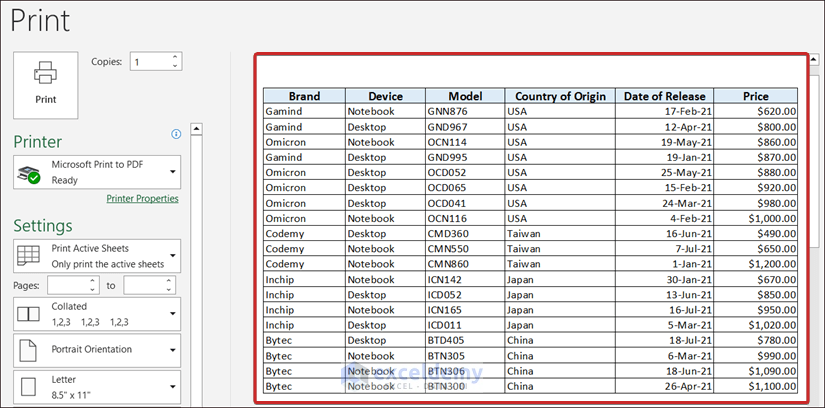825x408 pixels.
Task: Open the Print Active Sheets dropdown
Action: click(97, 256)
